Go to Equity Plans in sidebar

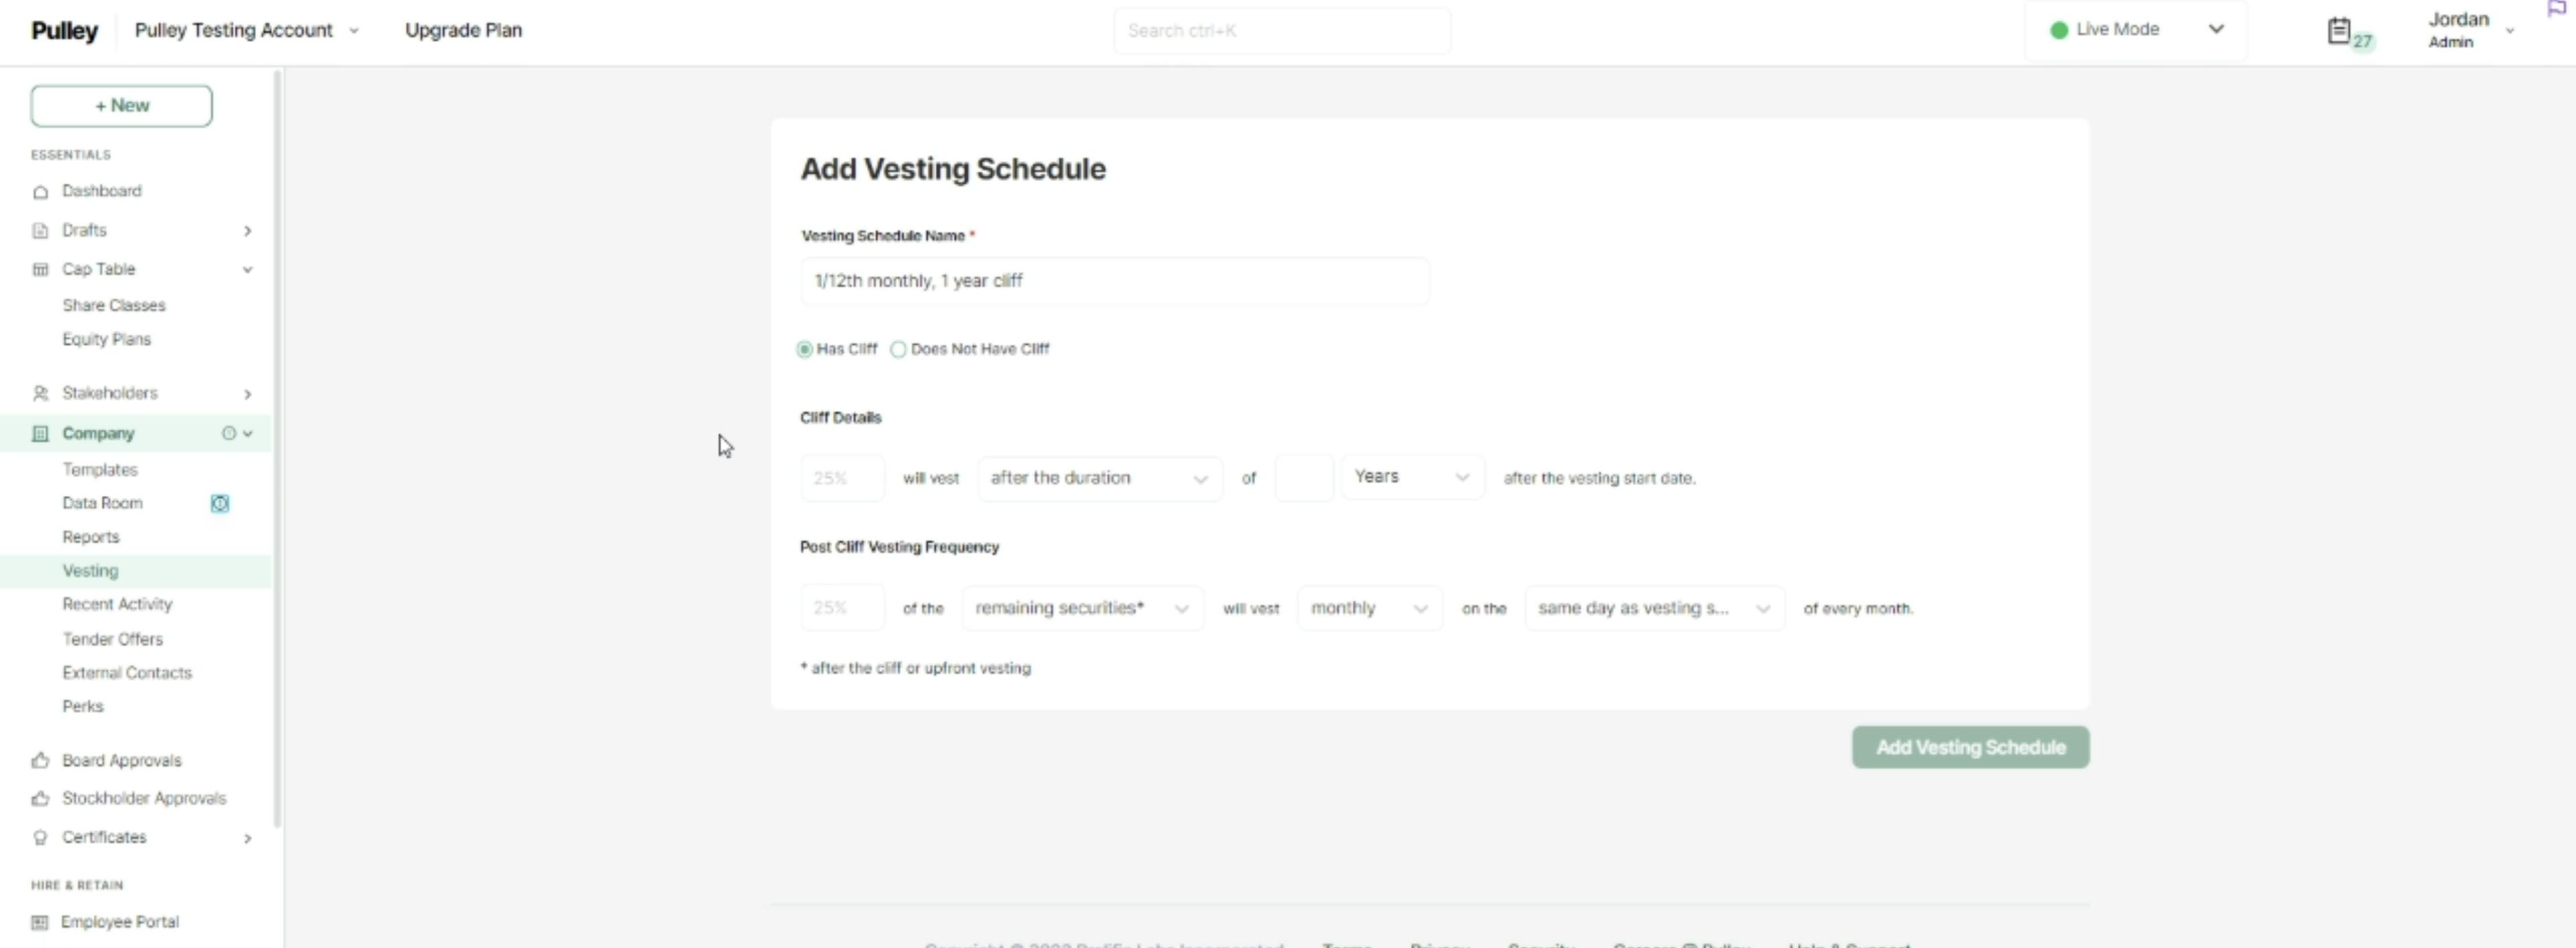pos(106,340)
